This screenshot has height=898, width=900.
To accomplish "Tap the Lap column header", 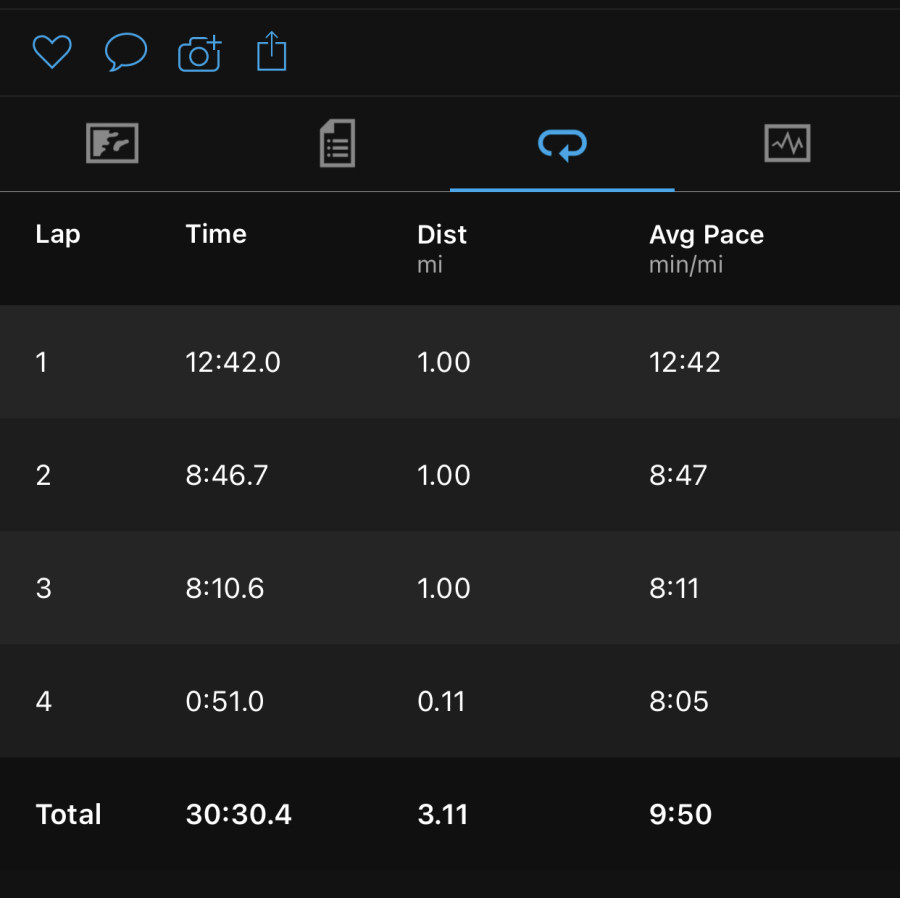I will (58, 235).
